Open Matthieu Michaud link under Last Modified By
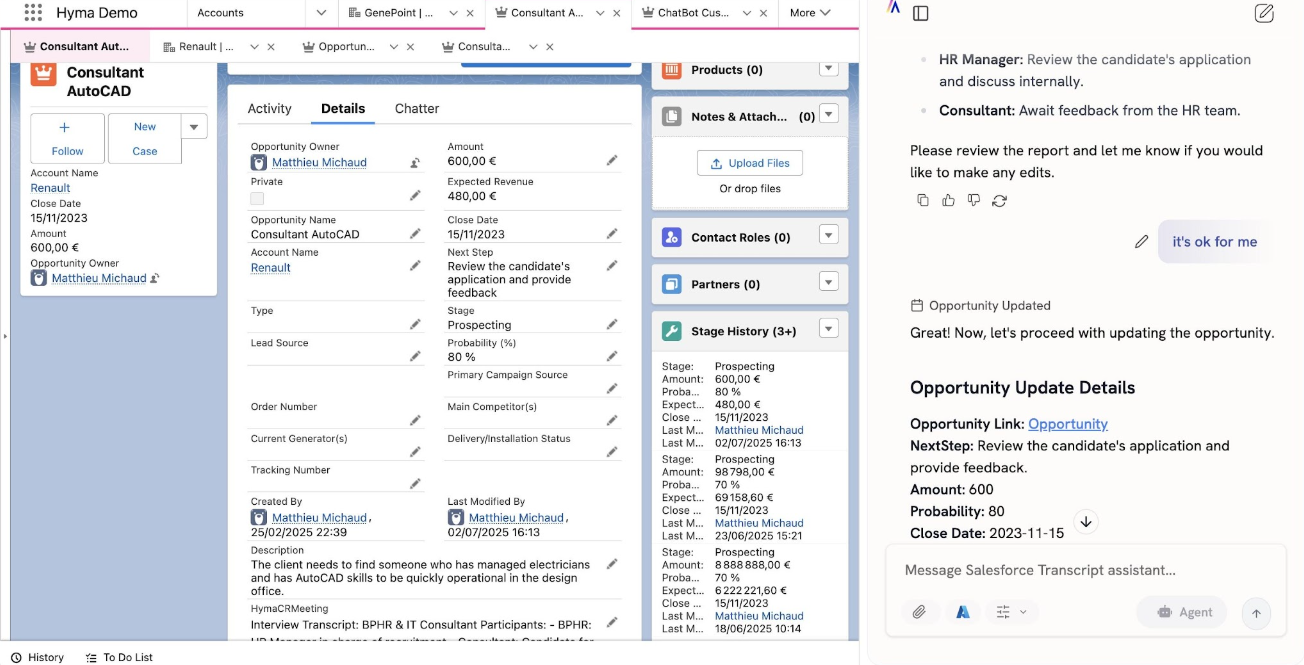The height and width of the screenshot is (665, 1304). point(516,518)
